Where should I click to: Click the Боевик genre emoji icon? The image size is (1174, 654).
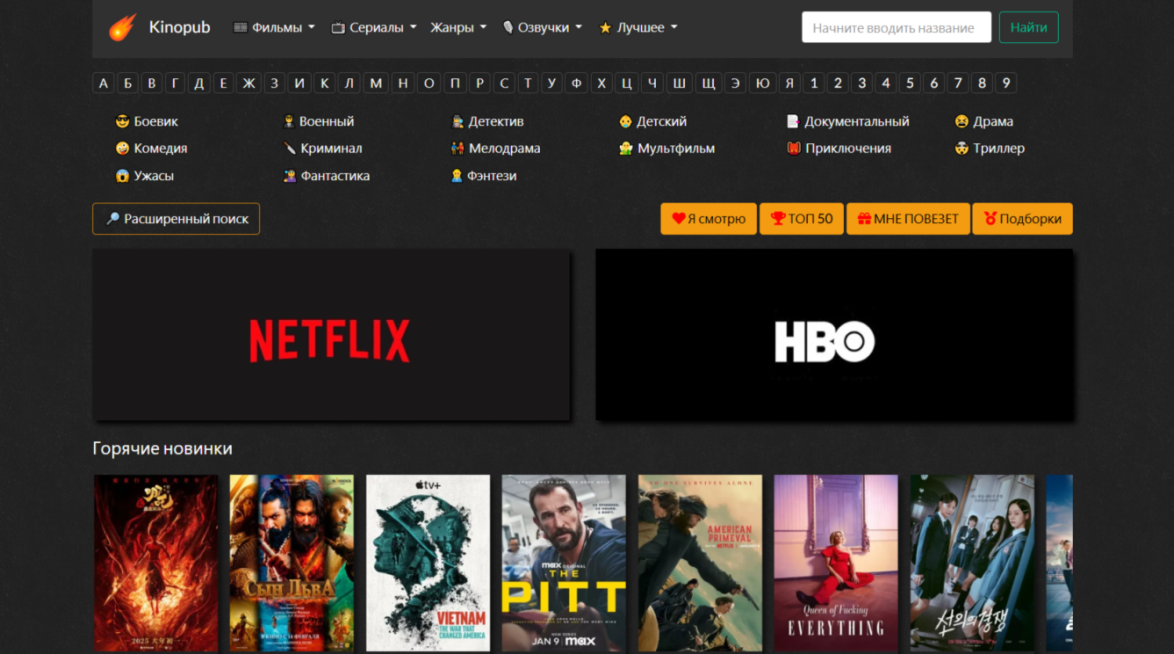click(x=122, y=121)
